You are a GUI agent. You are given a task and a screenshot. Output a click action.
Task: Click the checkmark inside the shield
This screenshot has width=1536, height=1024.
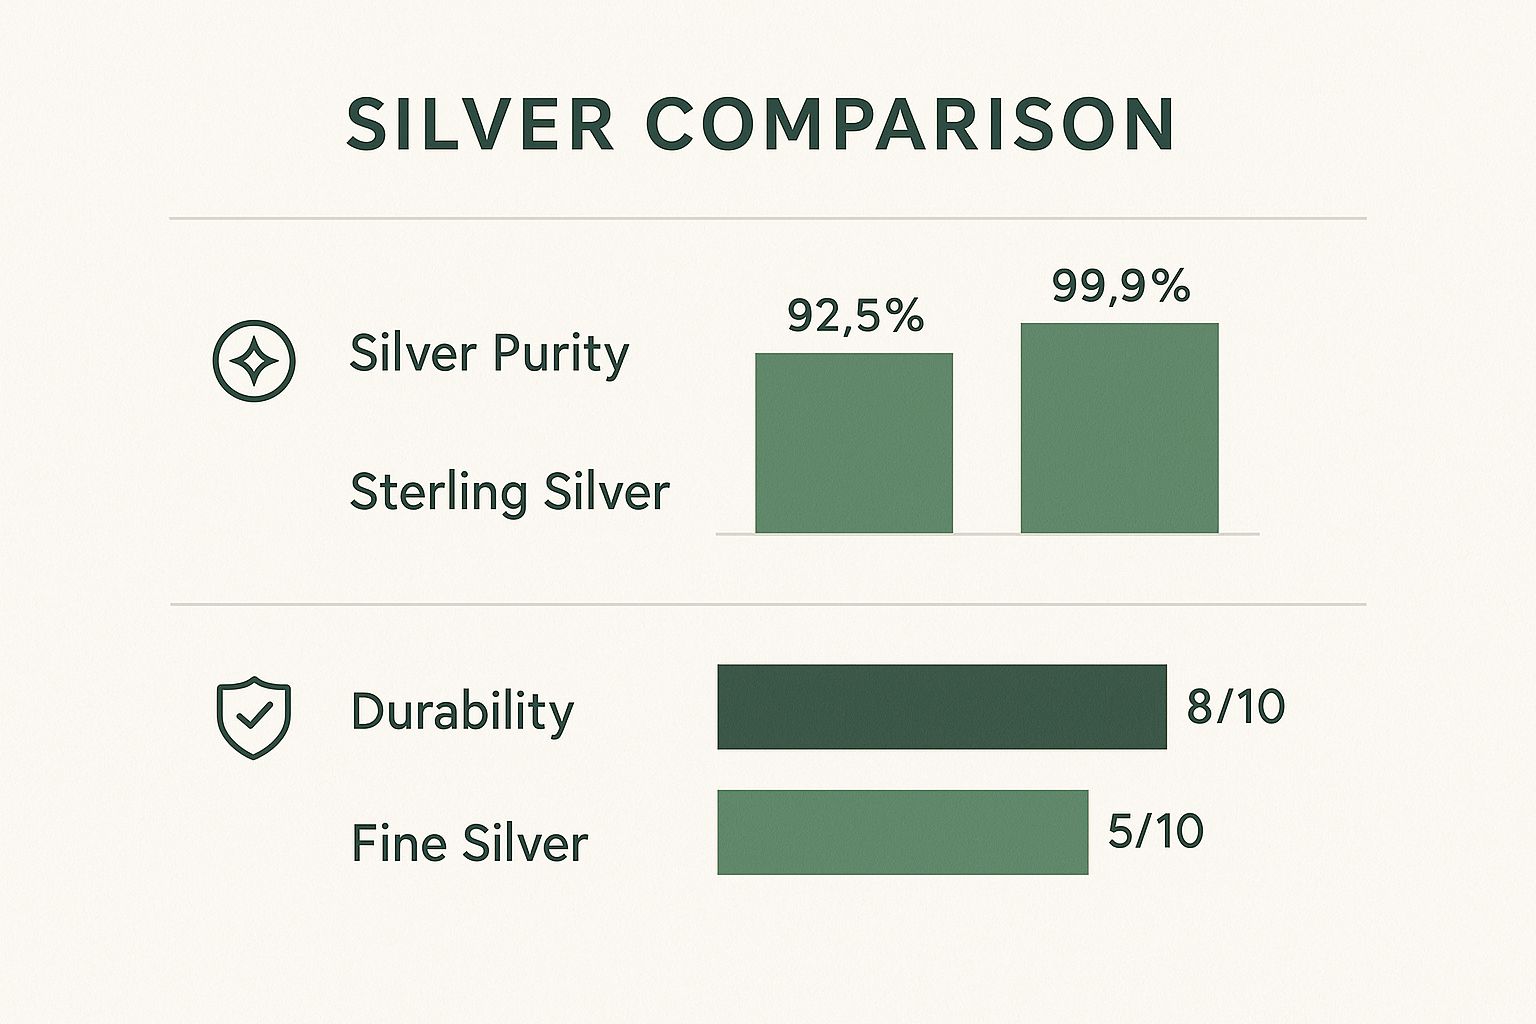[x=255, y=714]
